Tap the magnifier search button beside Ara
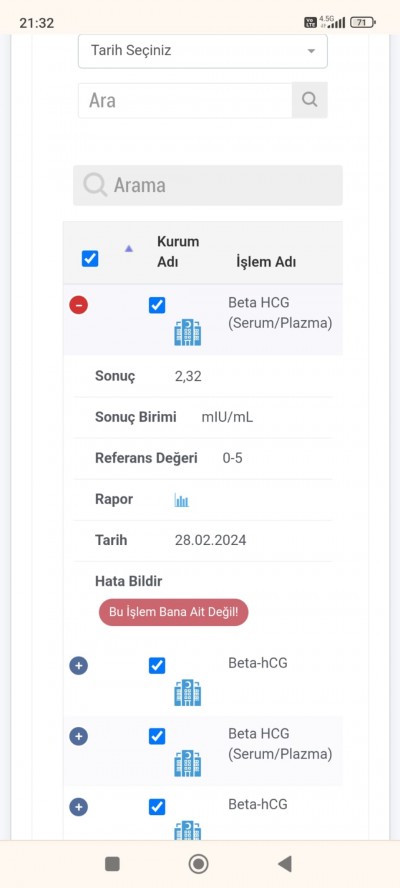Screen dimensions: 400x888 pos(309,100)
